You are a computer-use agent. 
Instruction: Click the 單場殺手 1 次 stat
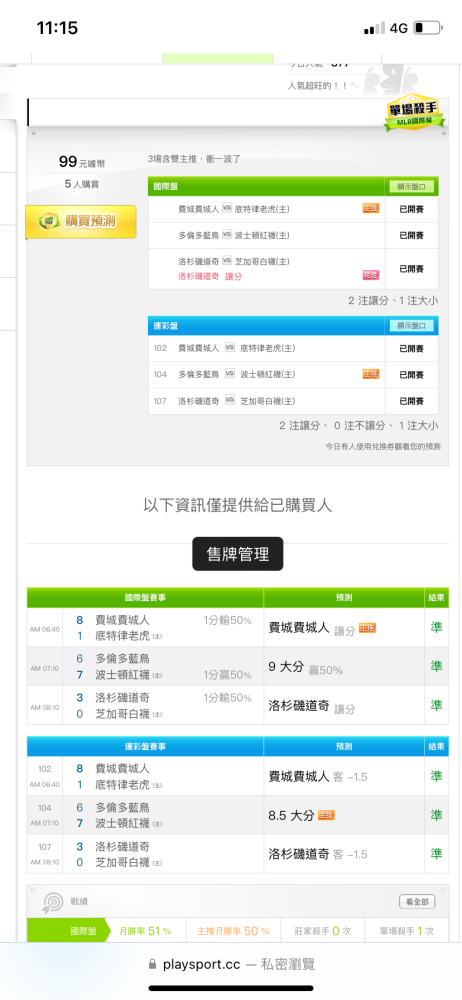pos(406,930)
